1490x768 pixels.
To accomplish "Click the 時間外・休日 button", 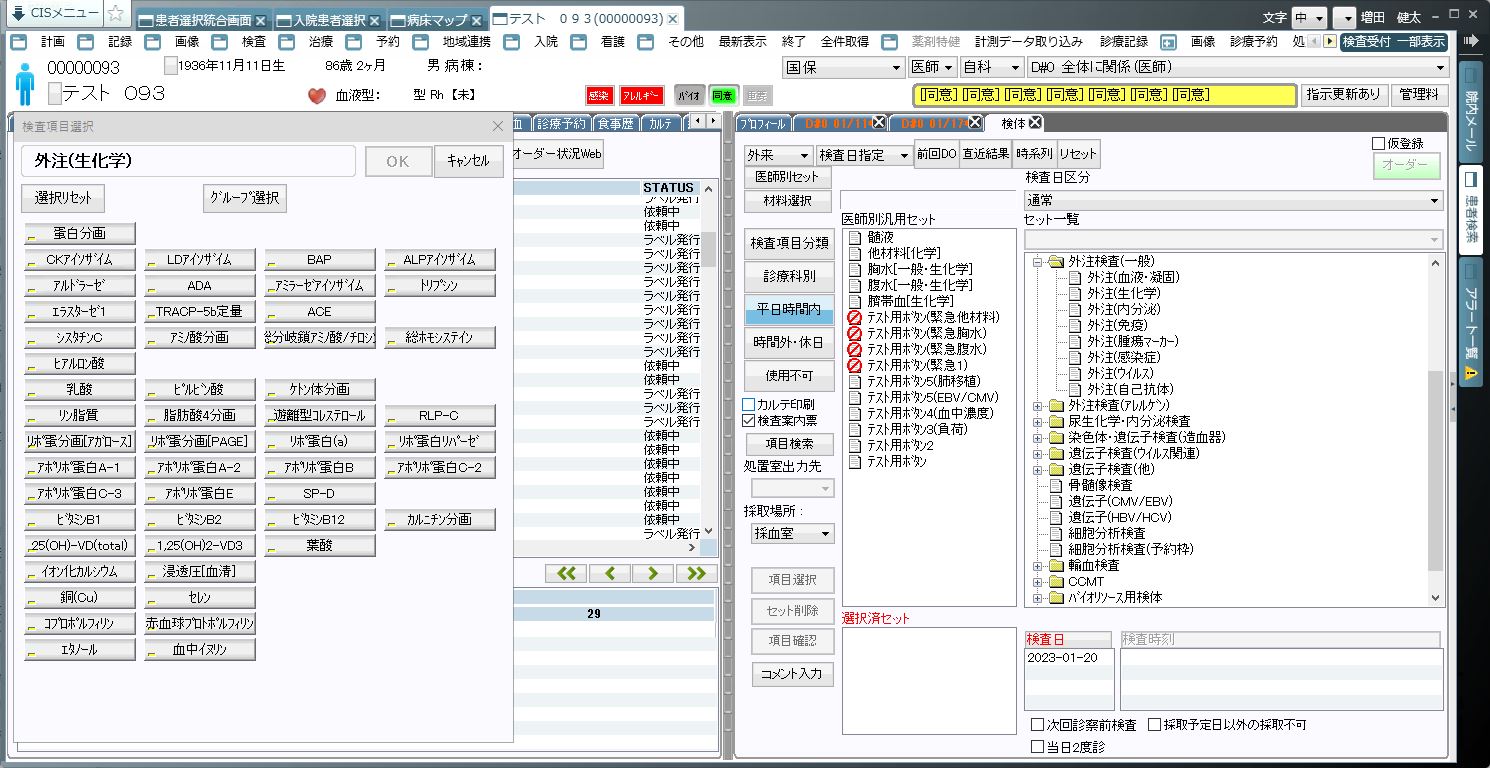I will (789, 342).
